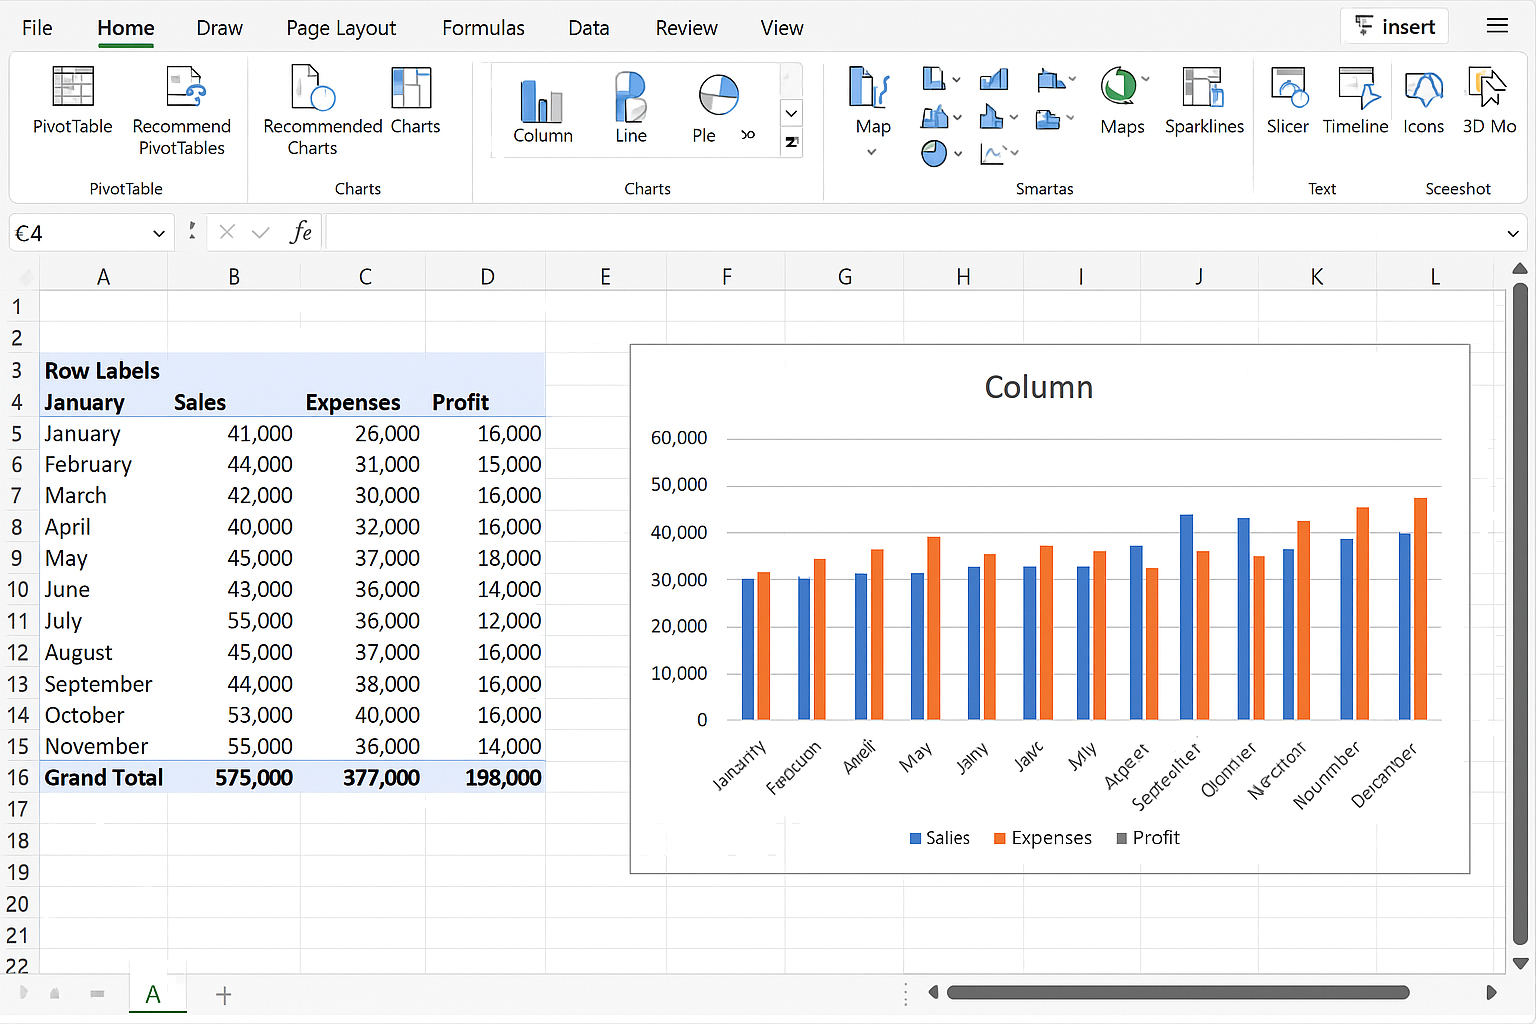Viewport: 1536px width, 1024px height.
Task: Select the Row Labels header cell
Action: coord(102,371)
